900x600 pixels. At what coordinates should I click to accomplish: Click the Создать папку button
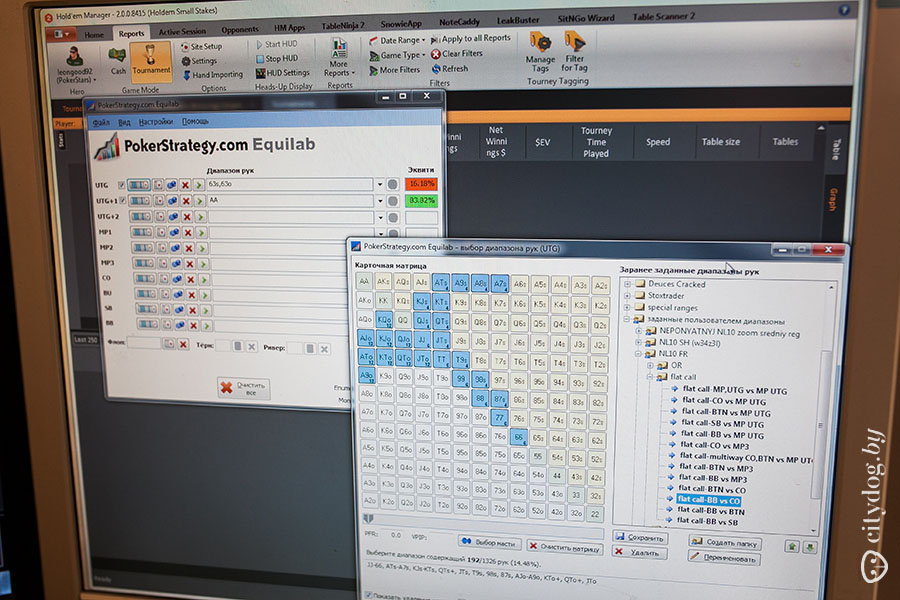726,541
